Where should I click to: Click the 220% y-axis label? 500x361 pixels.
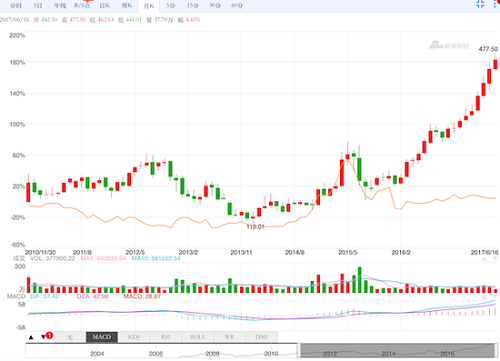[x=17, y=35]
